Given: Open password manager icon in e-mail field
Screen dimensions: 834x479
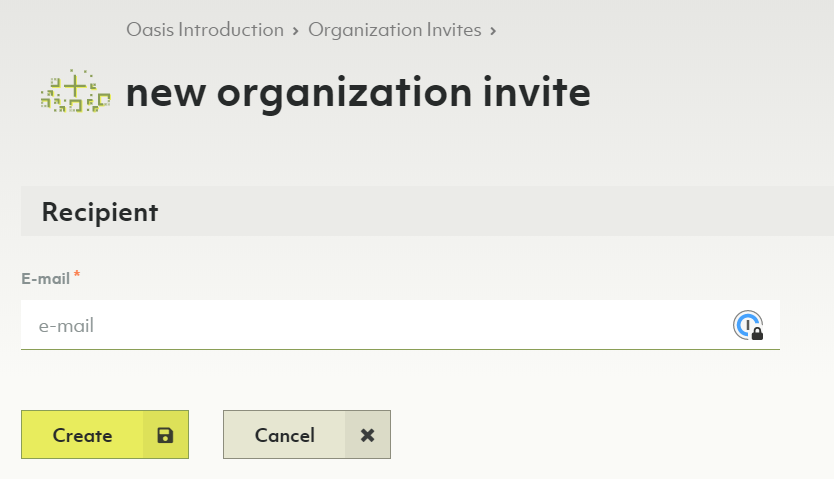Looking at the screenshot, I should coord(746,324).
